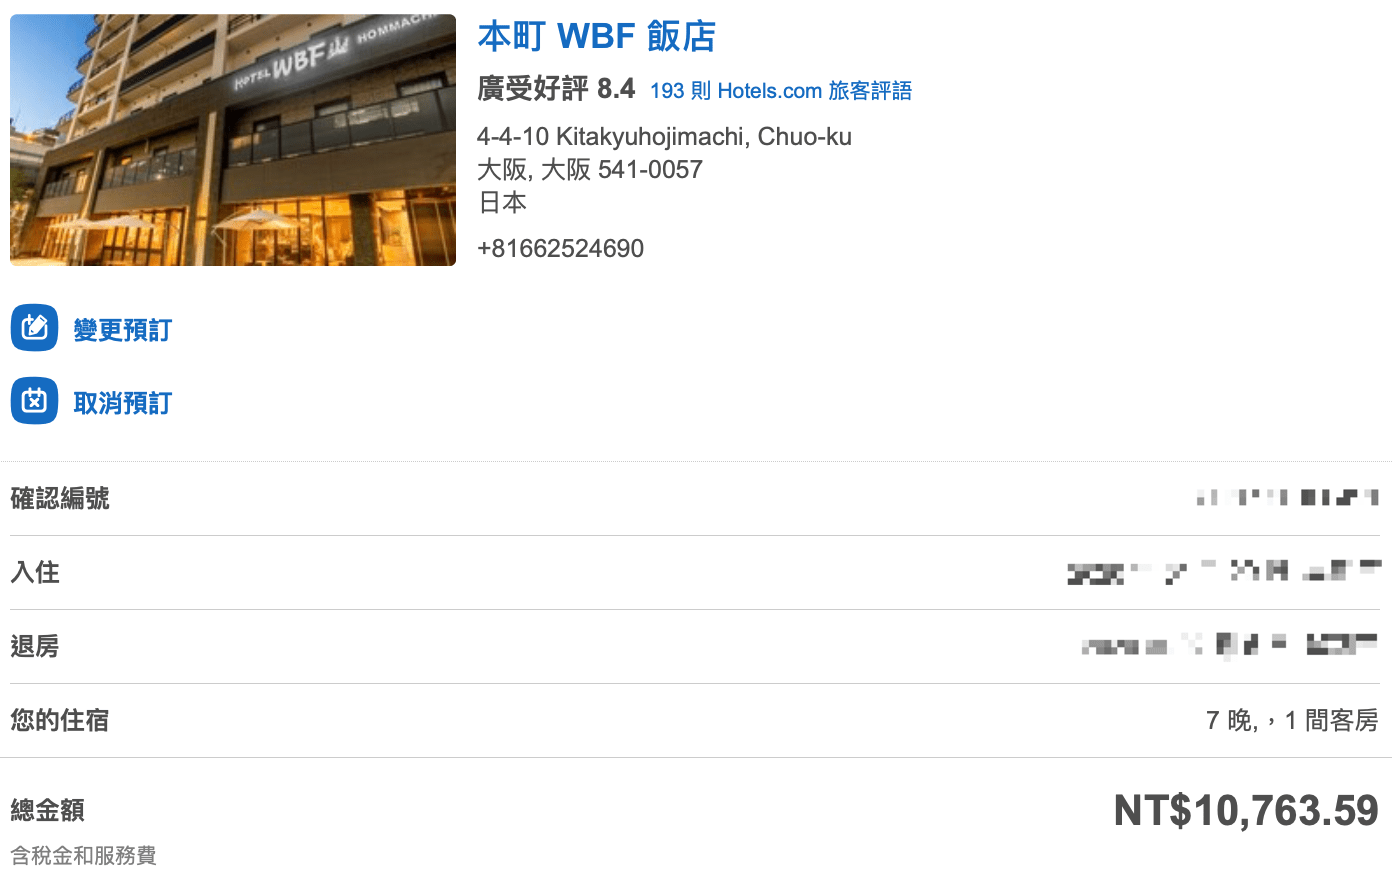Open the 變更預訂 link
Screen dimensions: 1392x881
123,330
